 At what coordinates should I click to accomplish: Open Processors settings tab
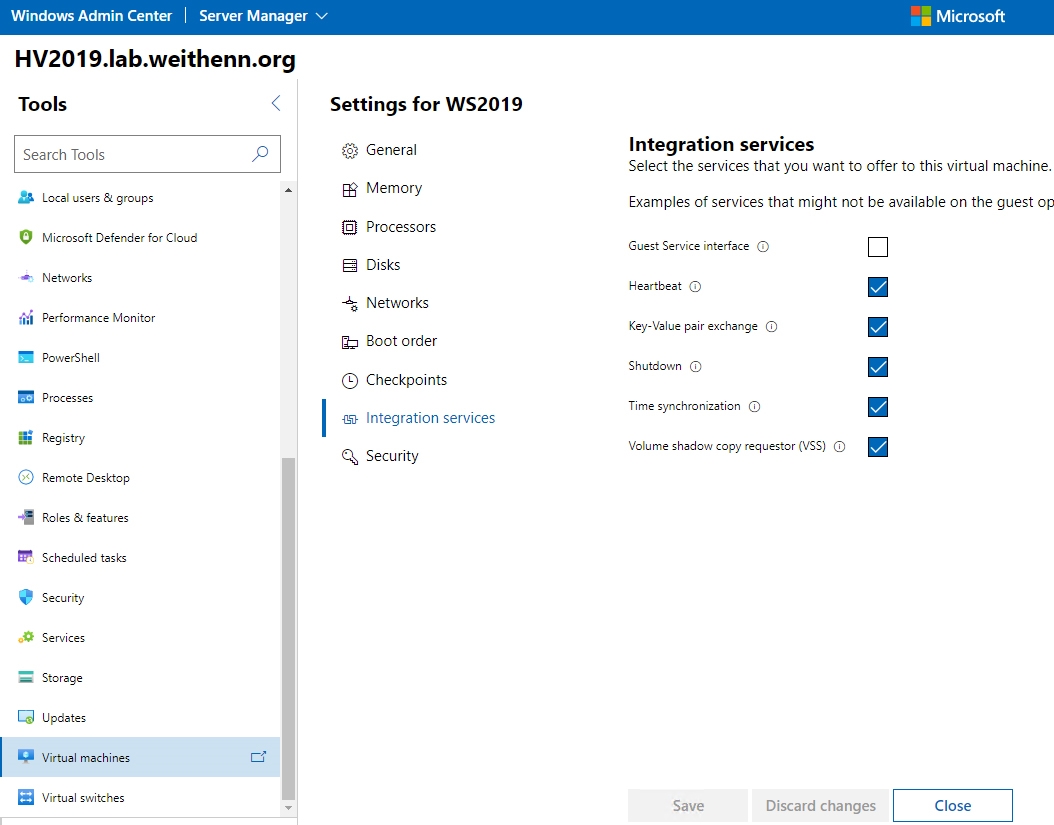[389, 227]
